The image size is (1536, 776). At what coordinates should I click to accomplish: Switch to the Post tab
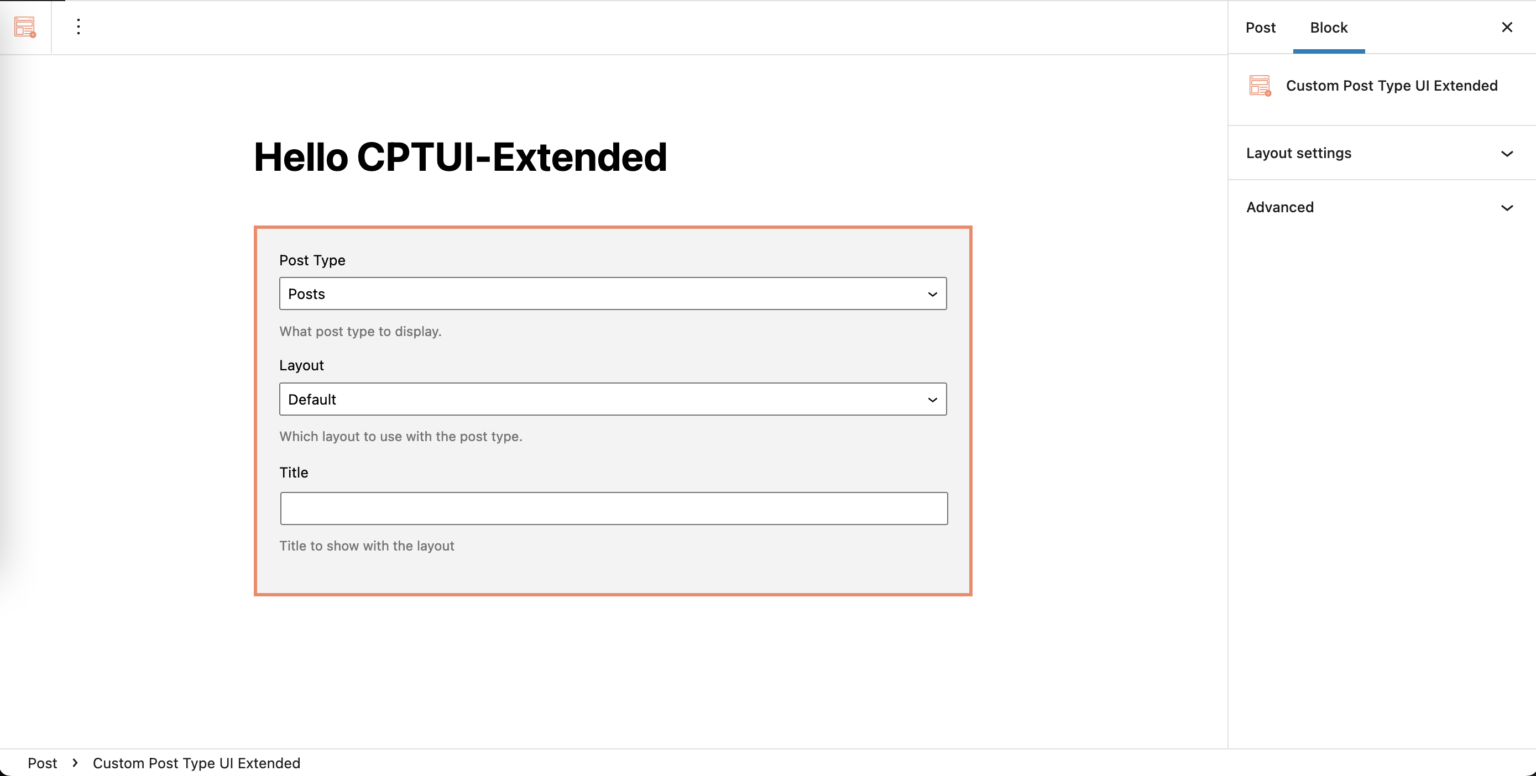click(x=1260, y=28)
